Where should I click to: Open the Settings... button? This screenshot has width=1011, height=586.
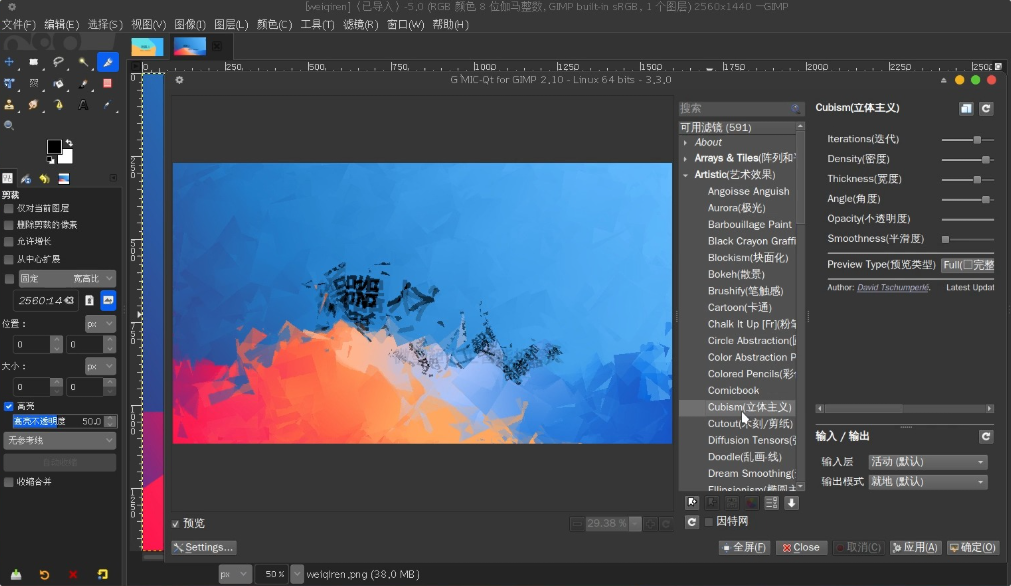point(204,547)
